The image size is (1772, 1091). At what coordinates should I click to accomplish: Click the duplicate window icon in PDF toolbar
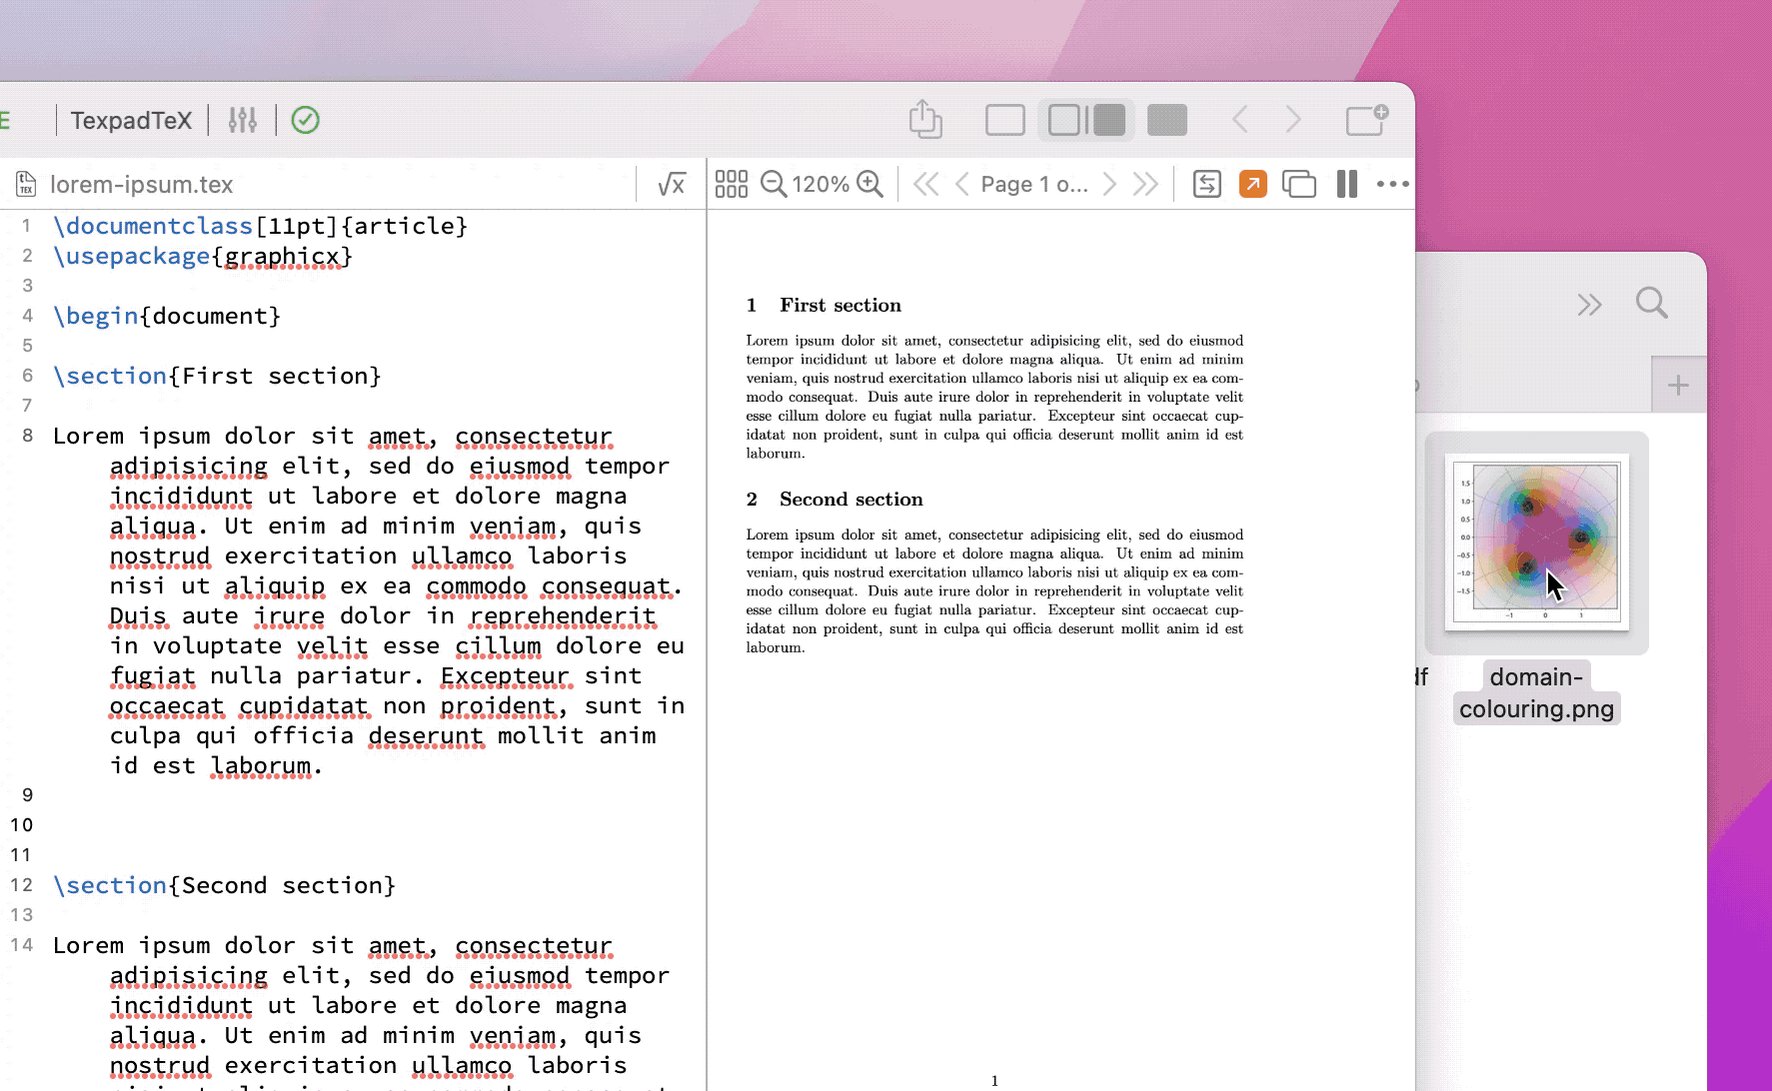(1299, 184)
